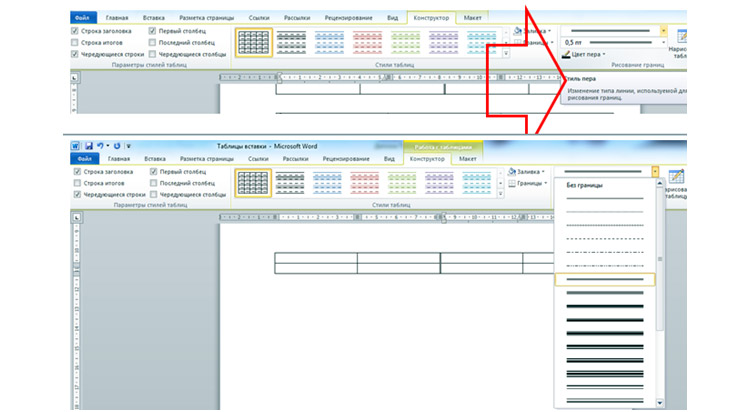750x412 pixels.
Task: Switch to Макет tab in lower window
Action: [467, 158]
